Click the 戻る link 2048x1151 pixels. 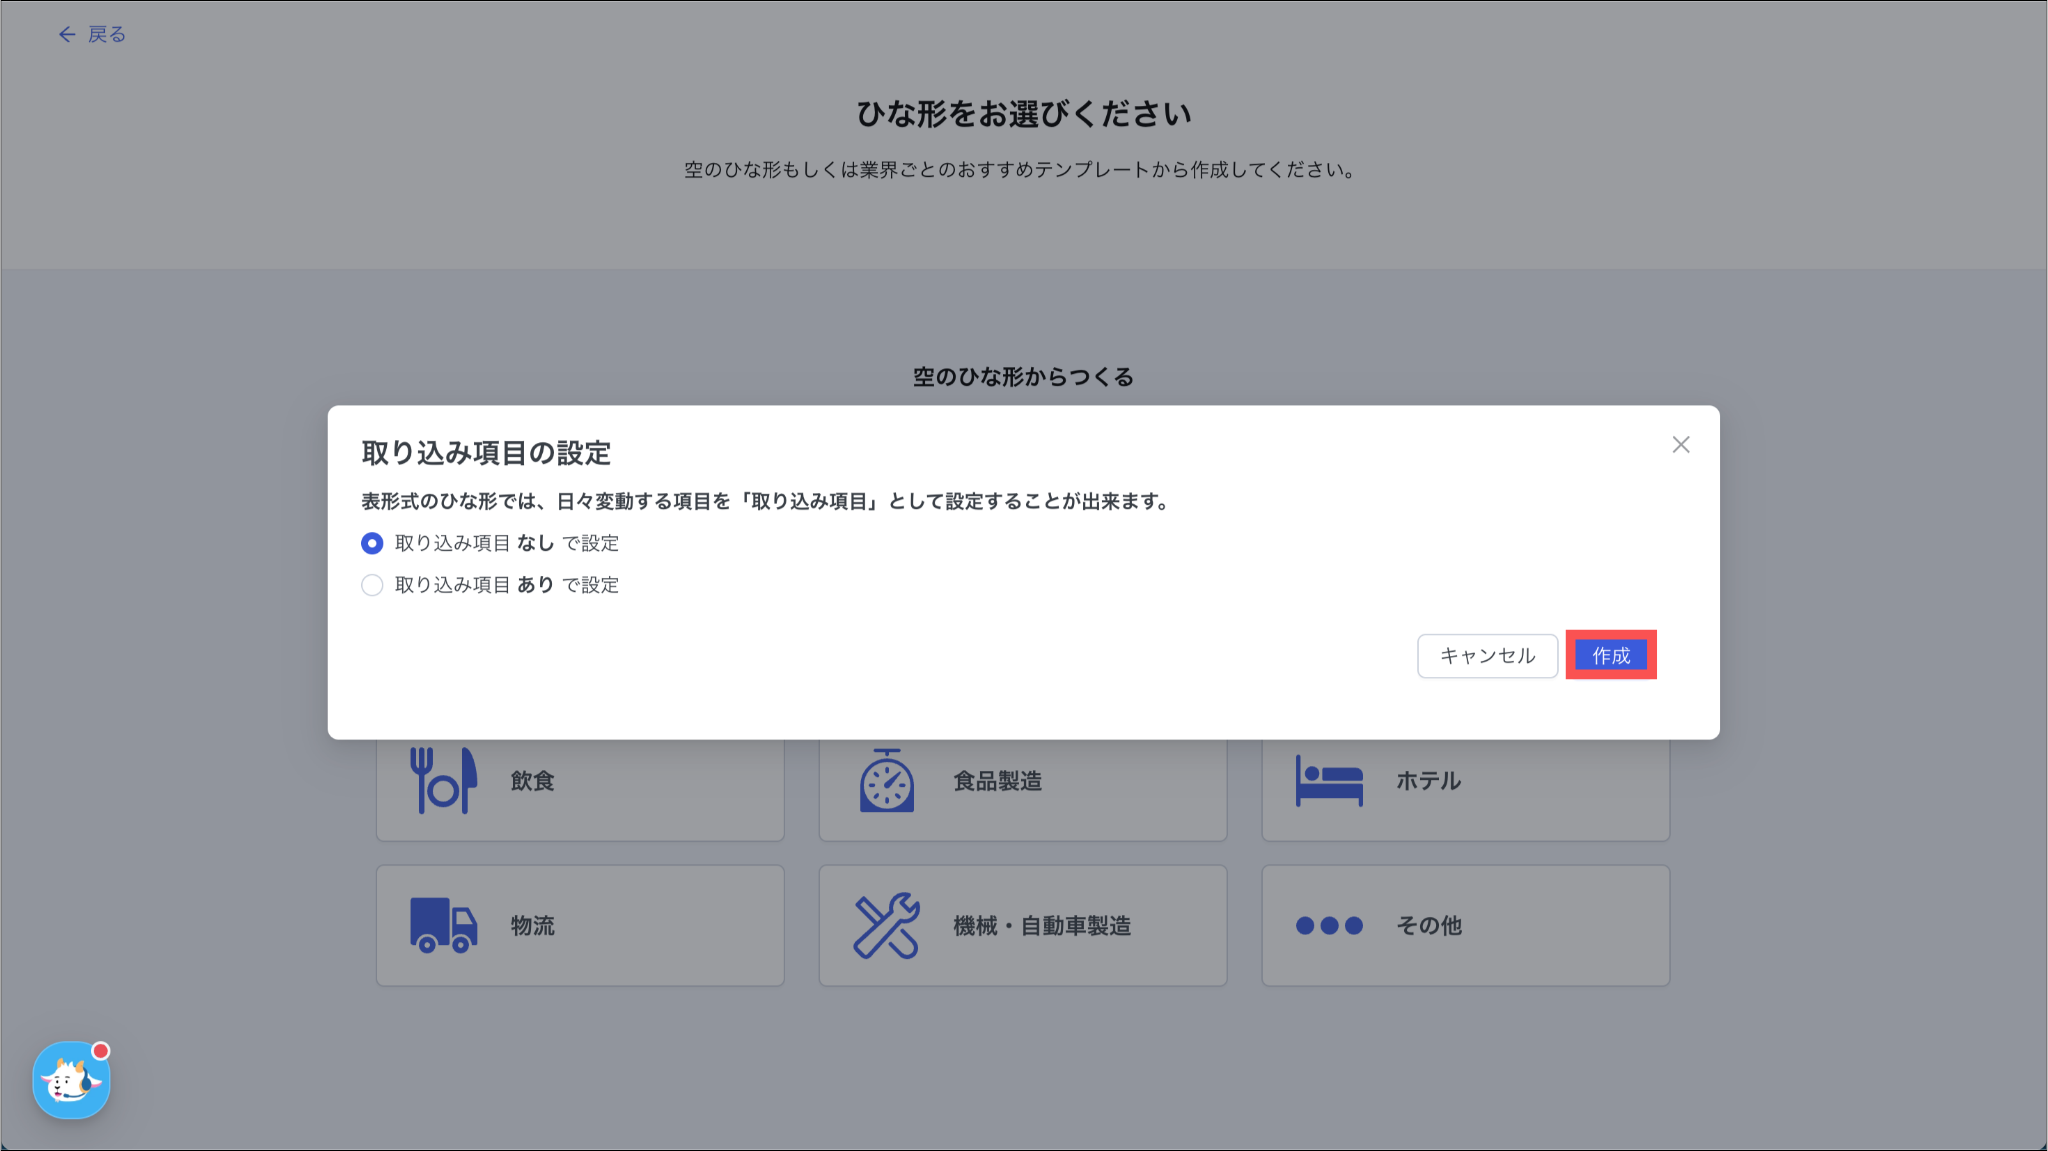point(106,35)
